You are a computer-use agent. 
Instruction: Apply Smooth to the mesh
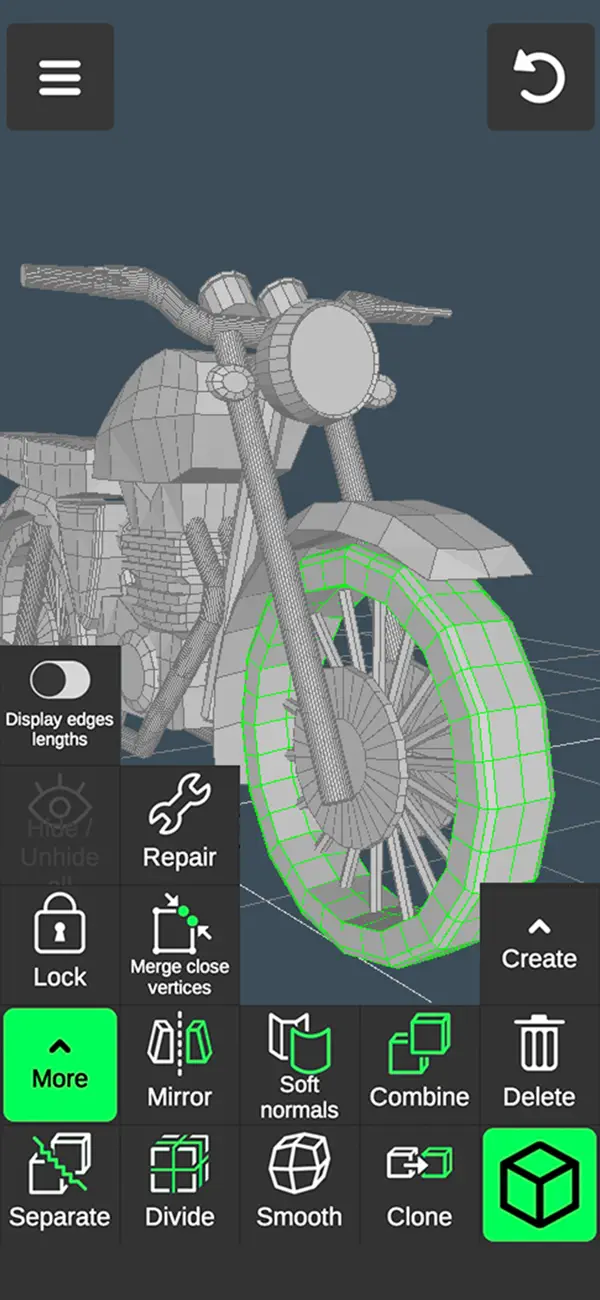[300, 1184]
